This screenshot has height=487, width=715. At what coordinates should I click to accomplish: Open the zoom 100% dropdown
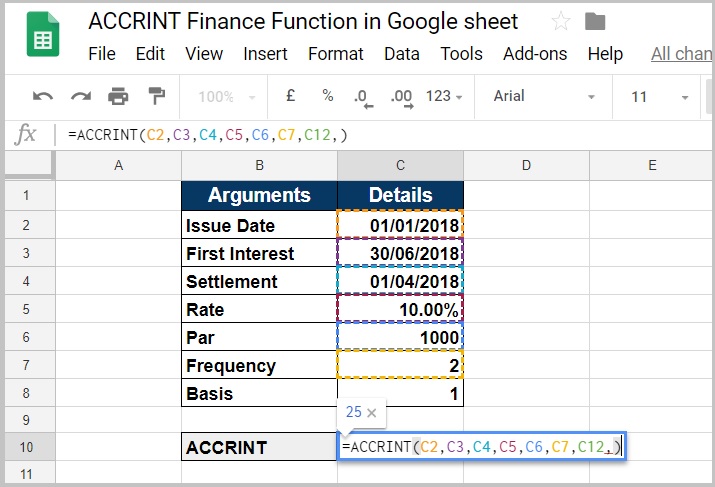pyautogui.click(x=226, y=97)
